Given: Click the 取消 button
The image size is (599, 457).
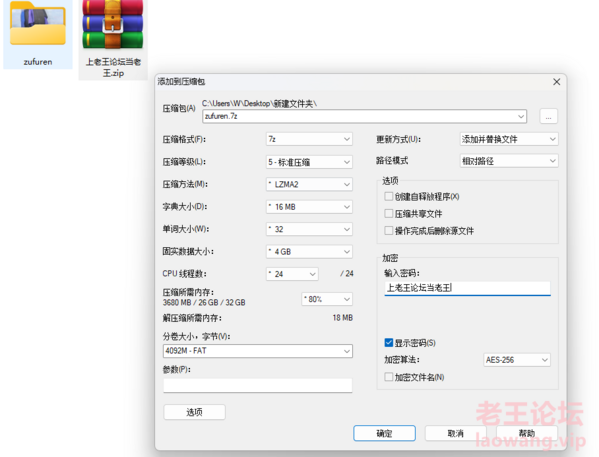Looking at the screenshot, I should 455,433.
